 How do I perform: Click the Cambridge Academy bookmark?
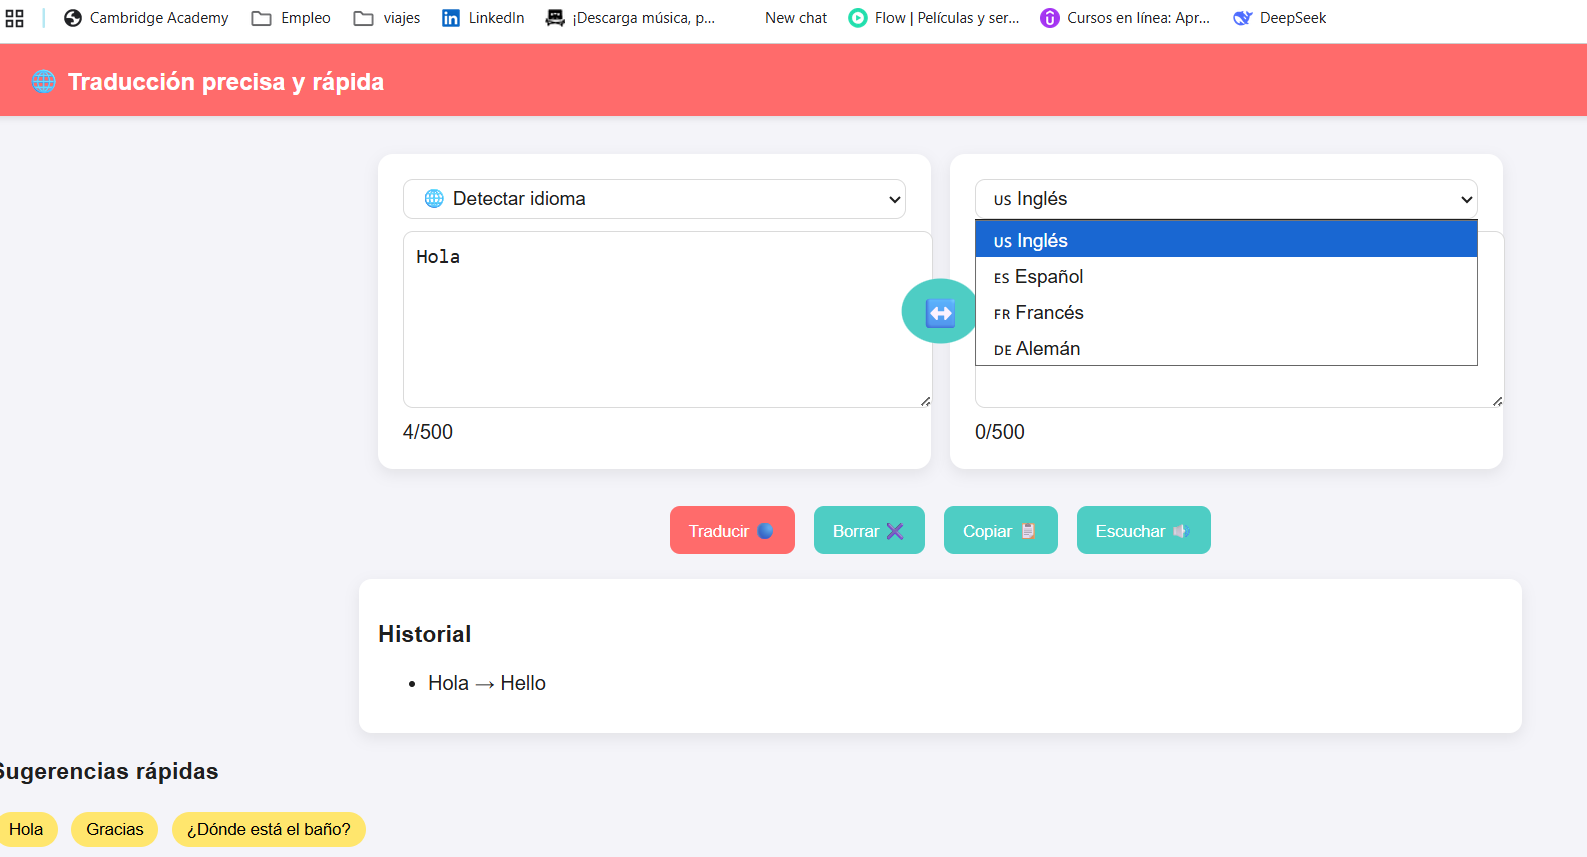coord(146,18)
